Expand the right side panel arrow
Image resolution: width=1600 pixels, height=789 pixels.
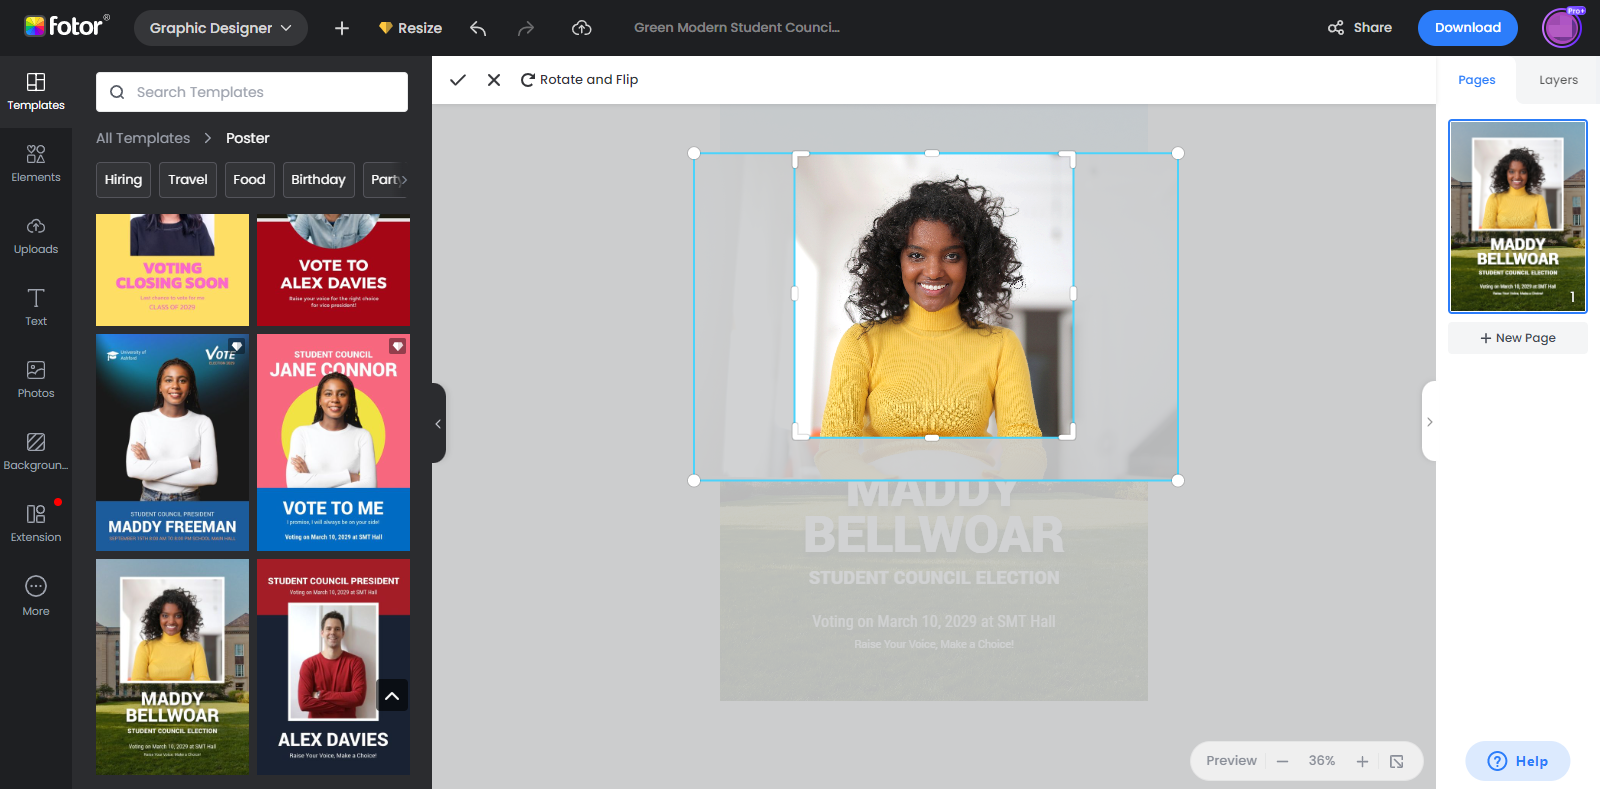[1429, 422]
